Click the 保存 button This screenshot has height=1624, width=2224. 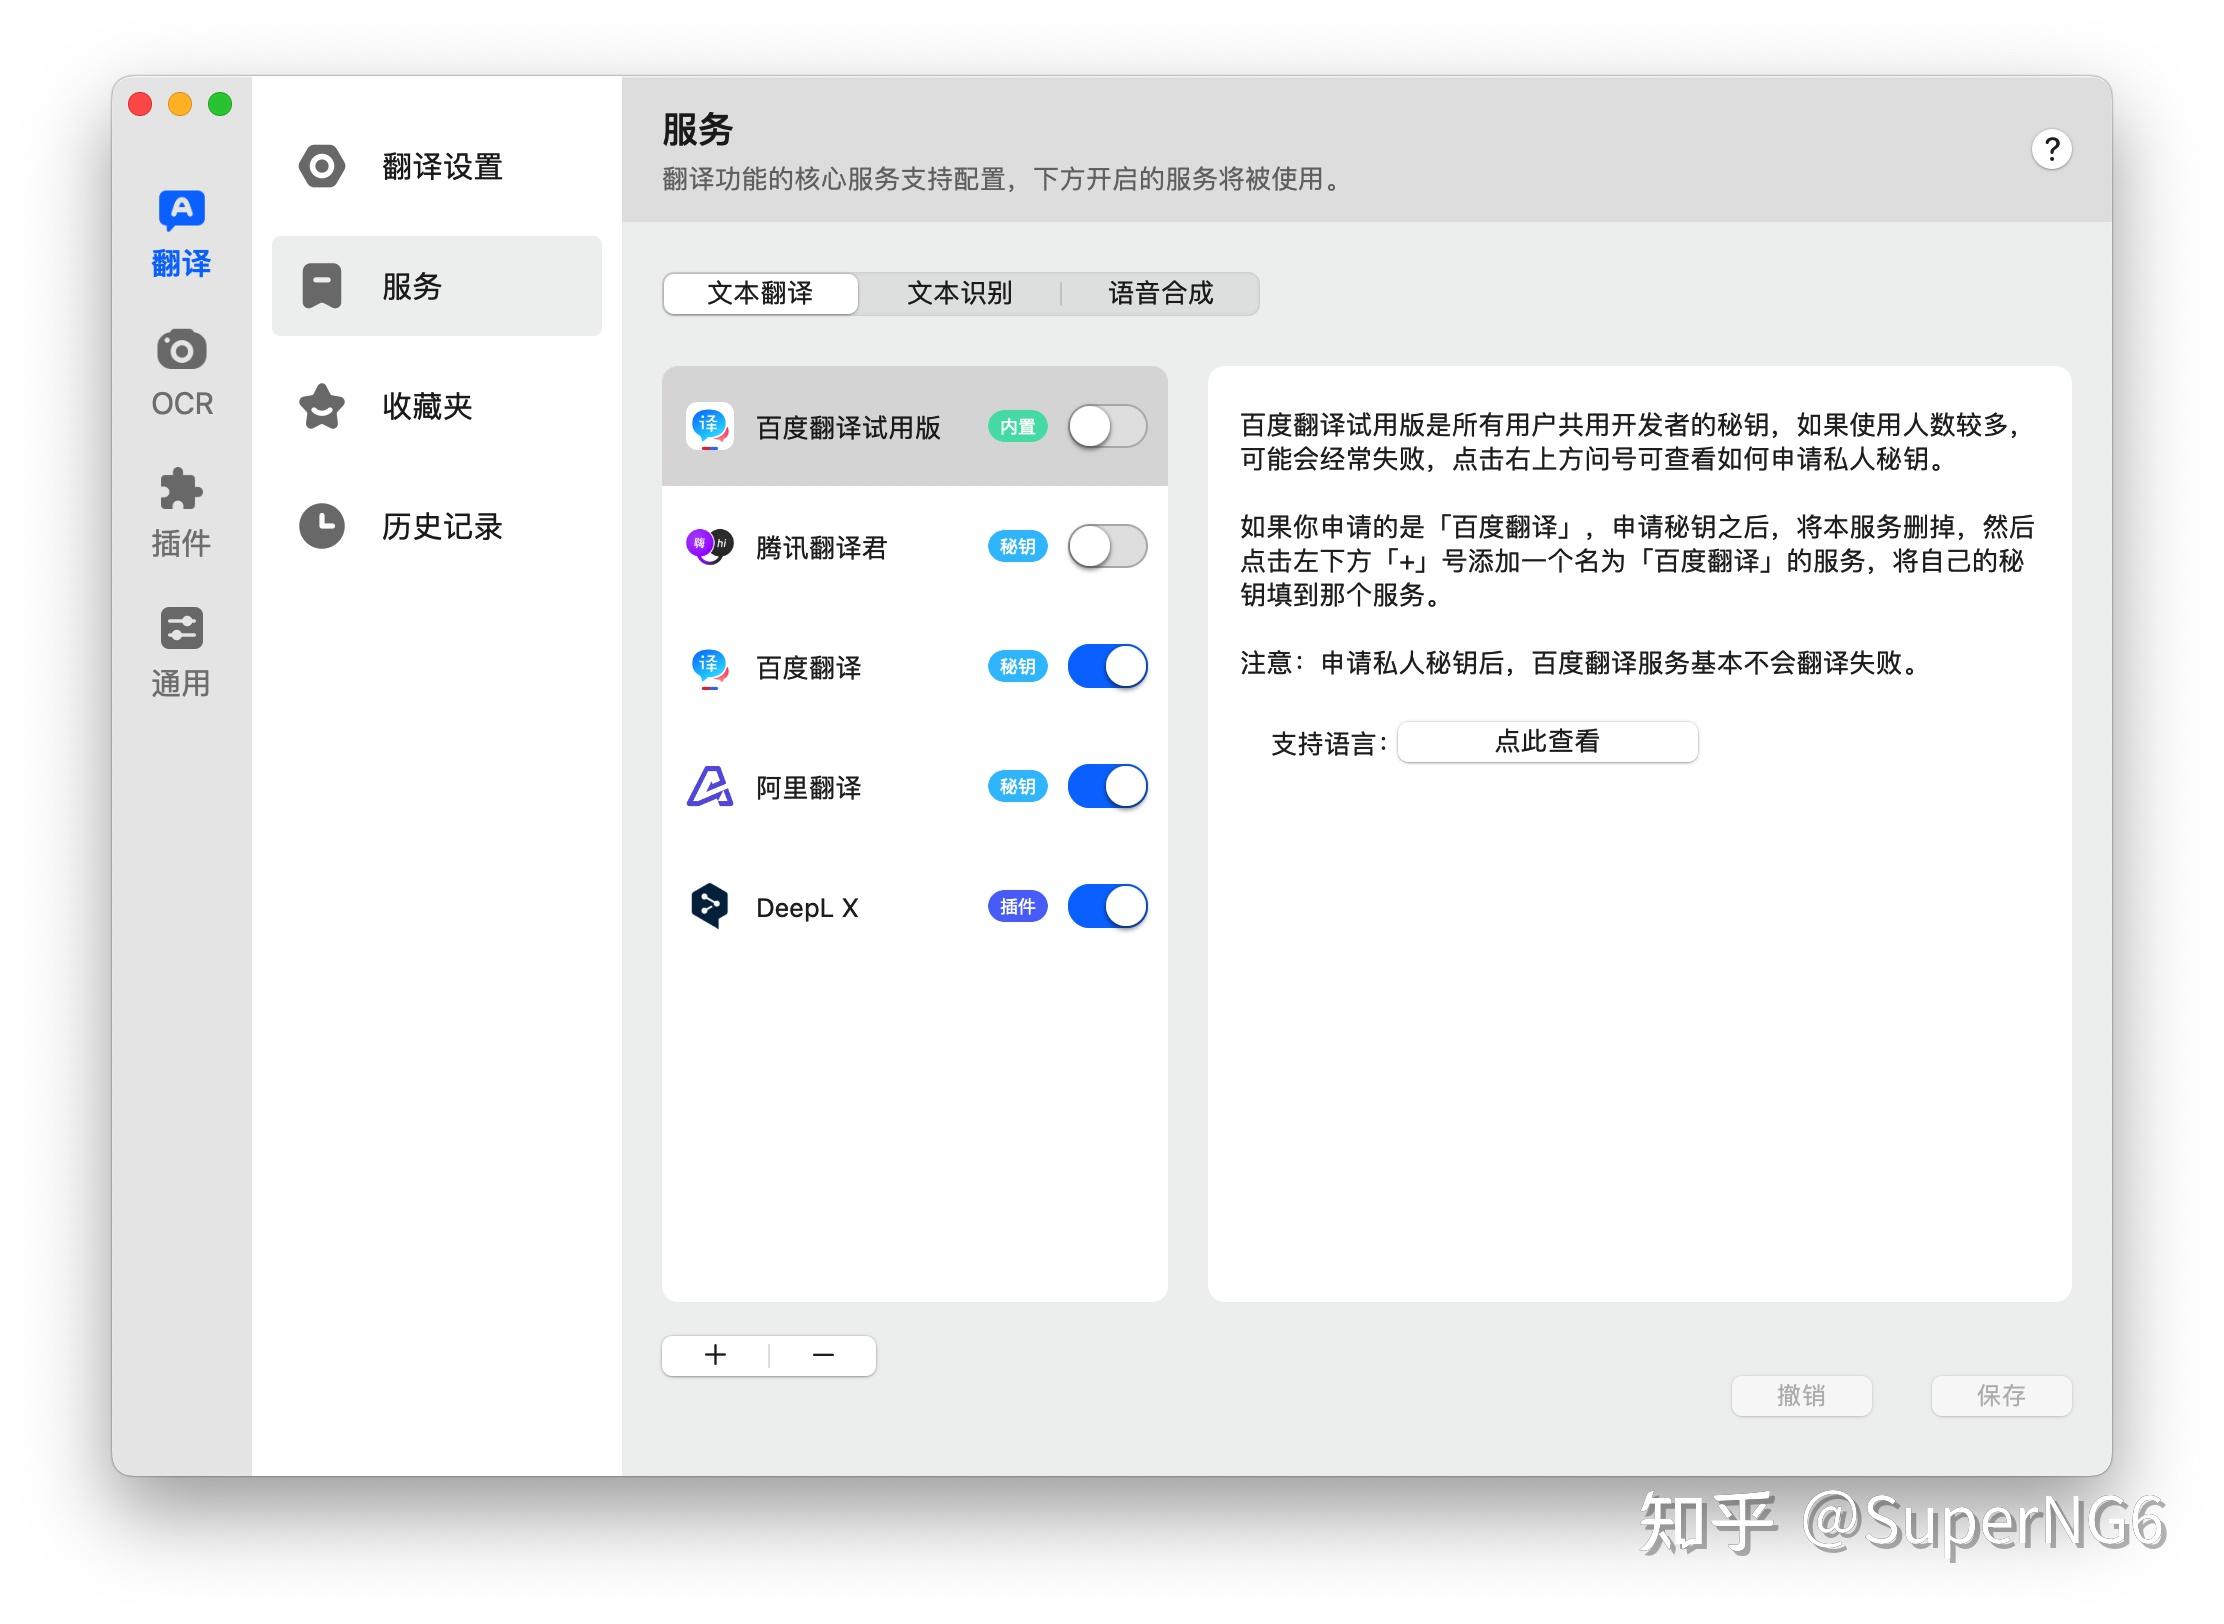point(2001,1396)
